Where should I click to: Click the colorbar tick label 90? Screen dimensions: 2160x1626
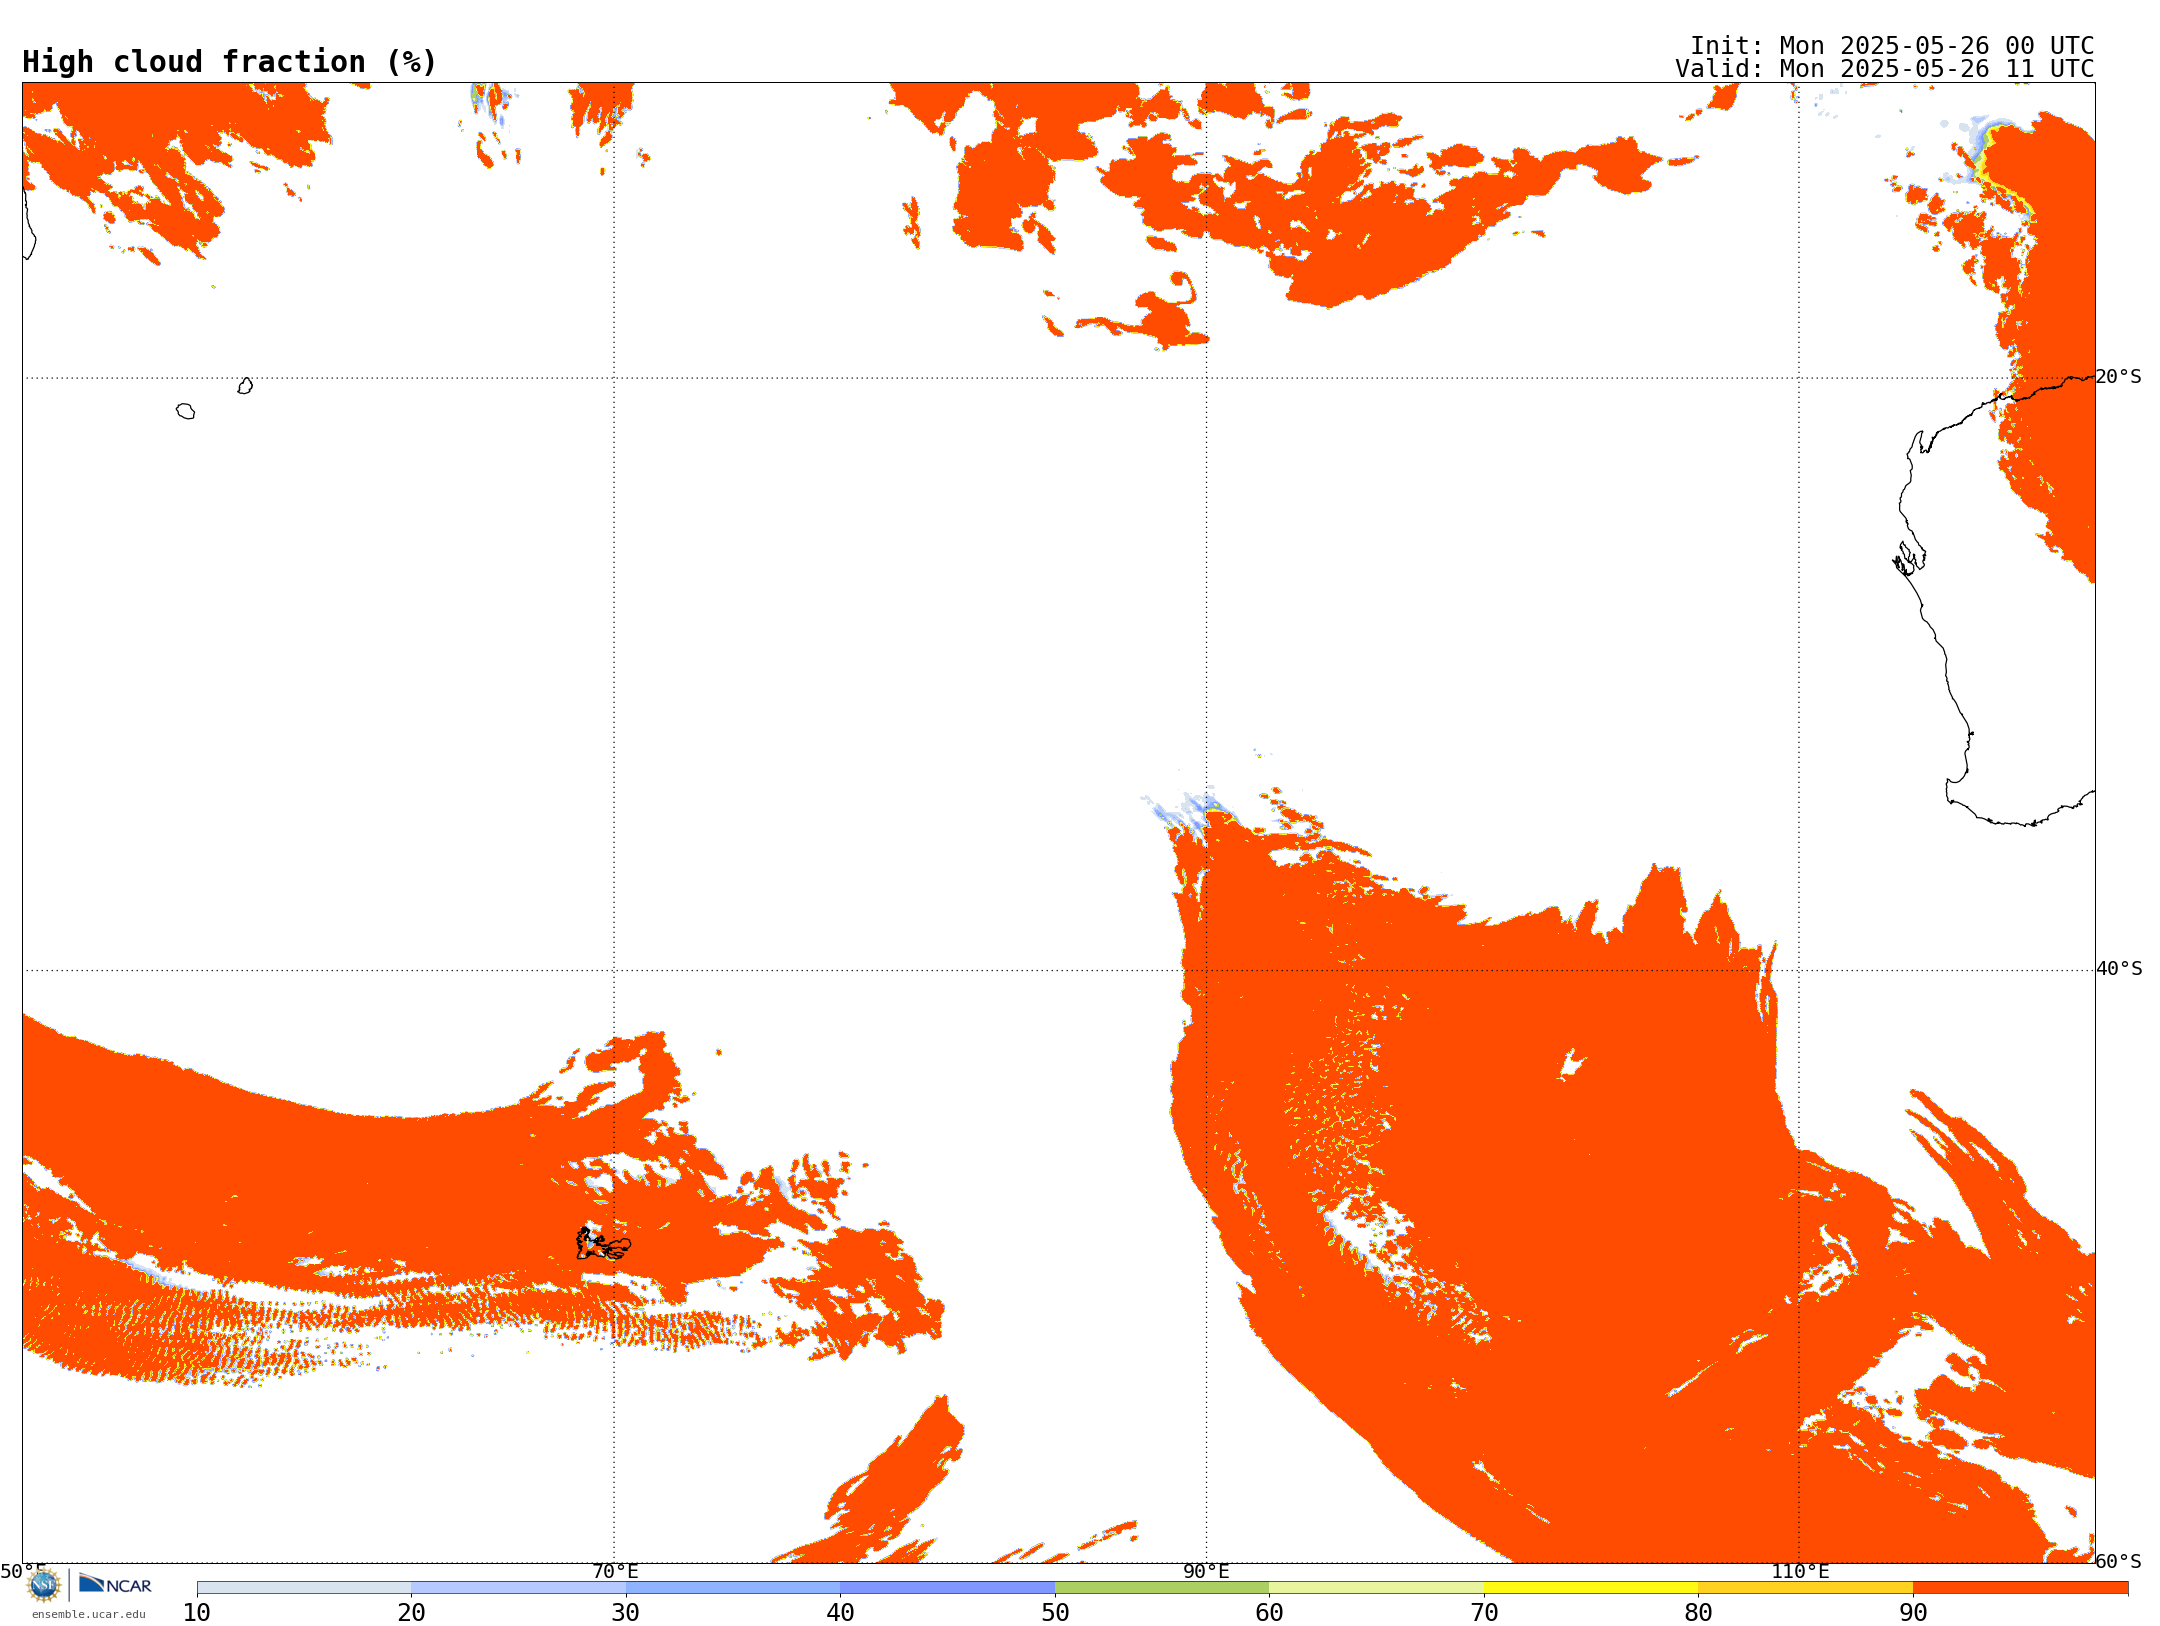(1913, 1613)
